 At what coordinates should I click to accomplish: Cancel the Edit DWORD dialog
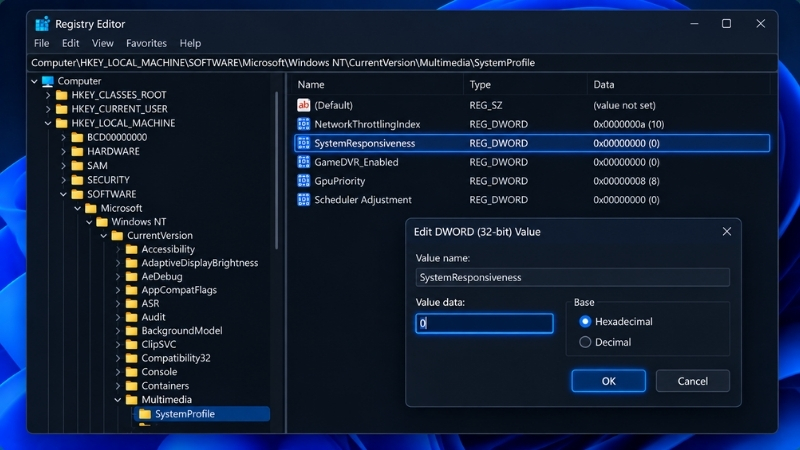click(x=692, y=381)
